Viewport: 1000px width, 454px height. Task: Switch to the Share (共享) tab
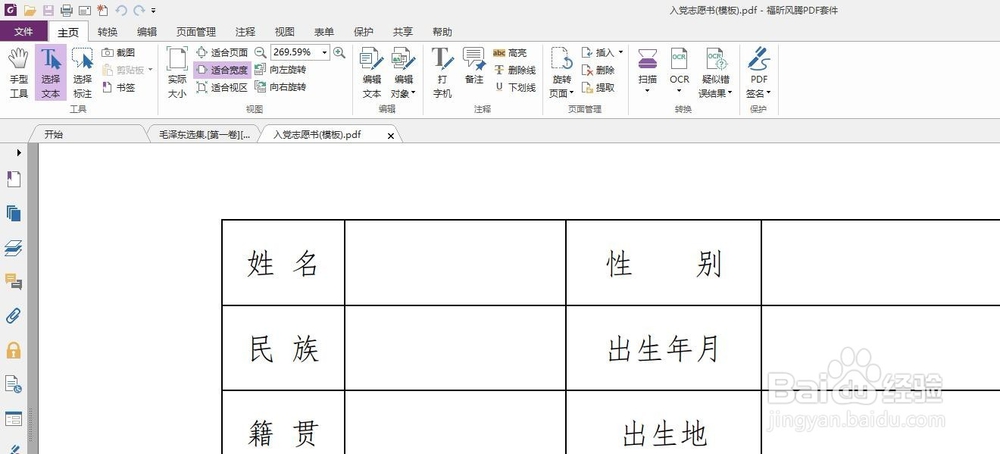402,32
